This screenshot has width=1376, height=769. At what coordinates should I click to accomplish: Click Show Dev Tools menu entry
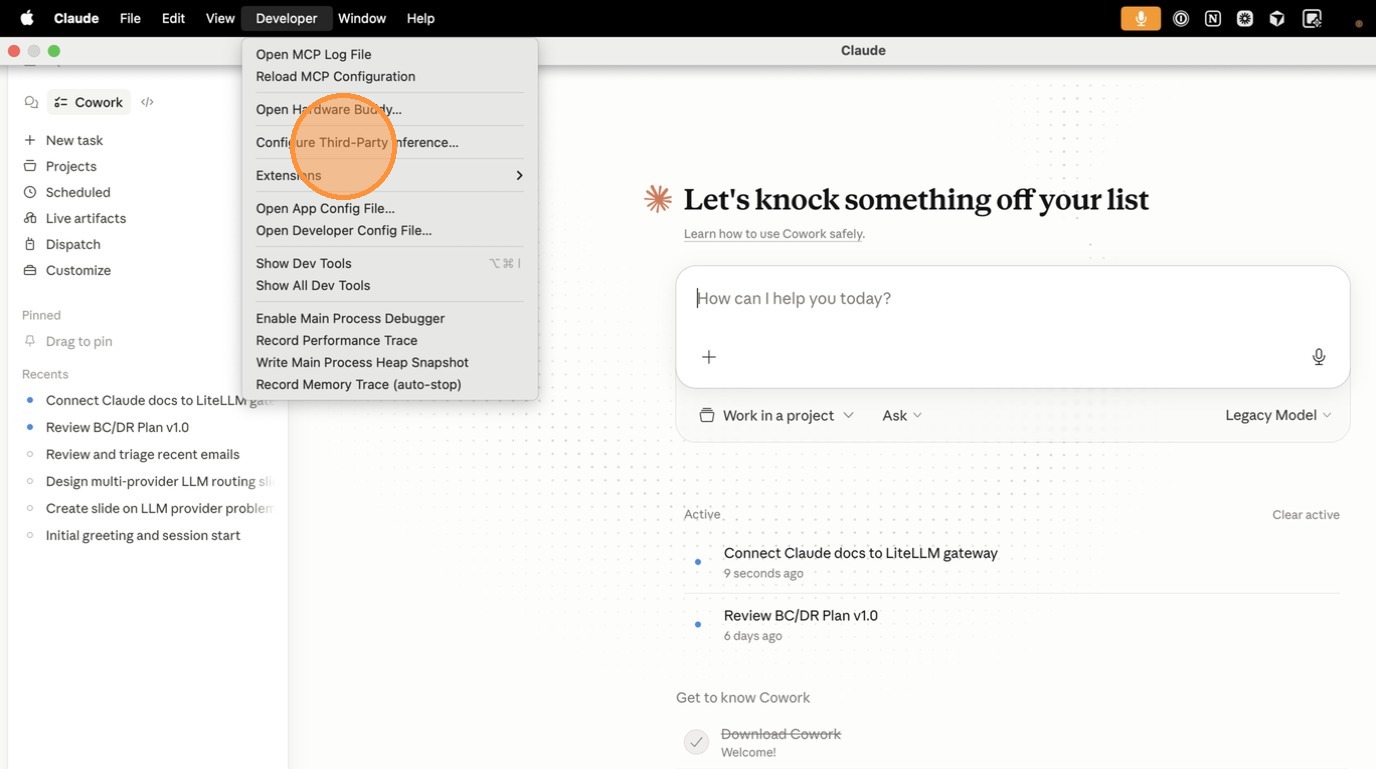(304, 263)
